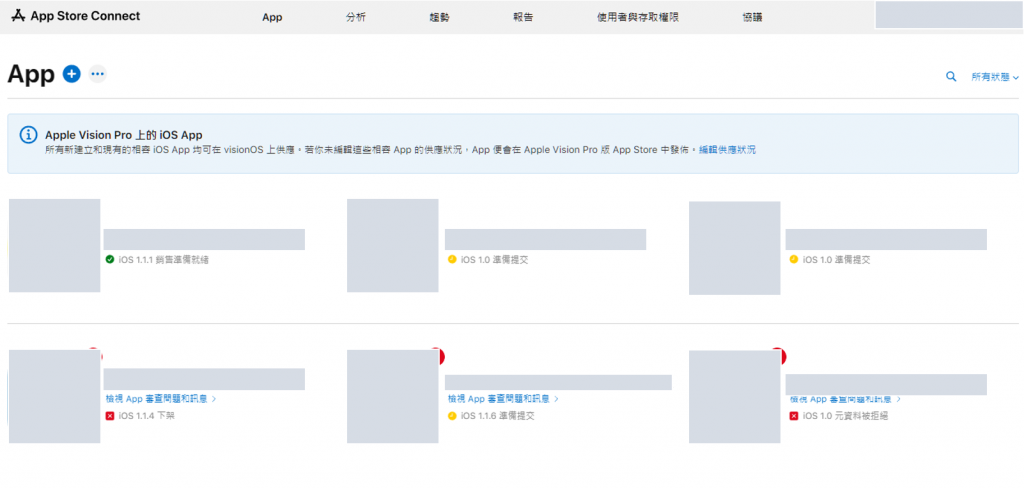The image size is (1024, 488).
Task: Open app thumbnail of iOS 1.1.4 下架 card
Action: tap(54, 397)
